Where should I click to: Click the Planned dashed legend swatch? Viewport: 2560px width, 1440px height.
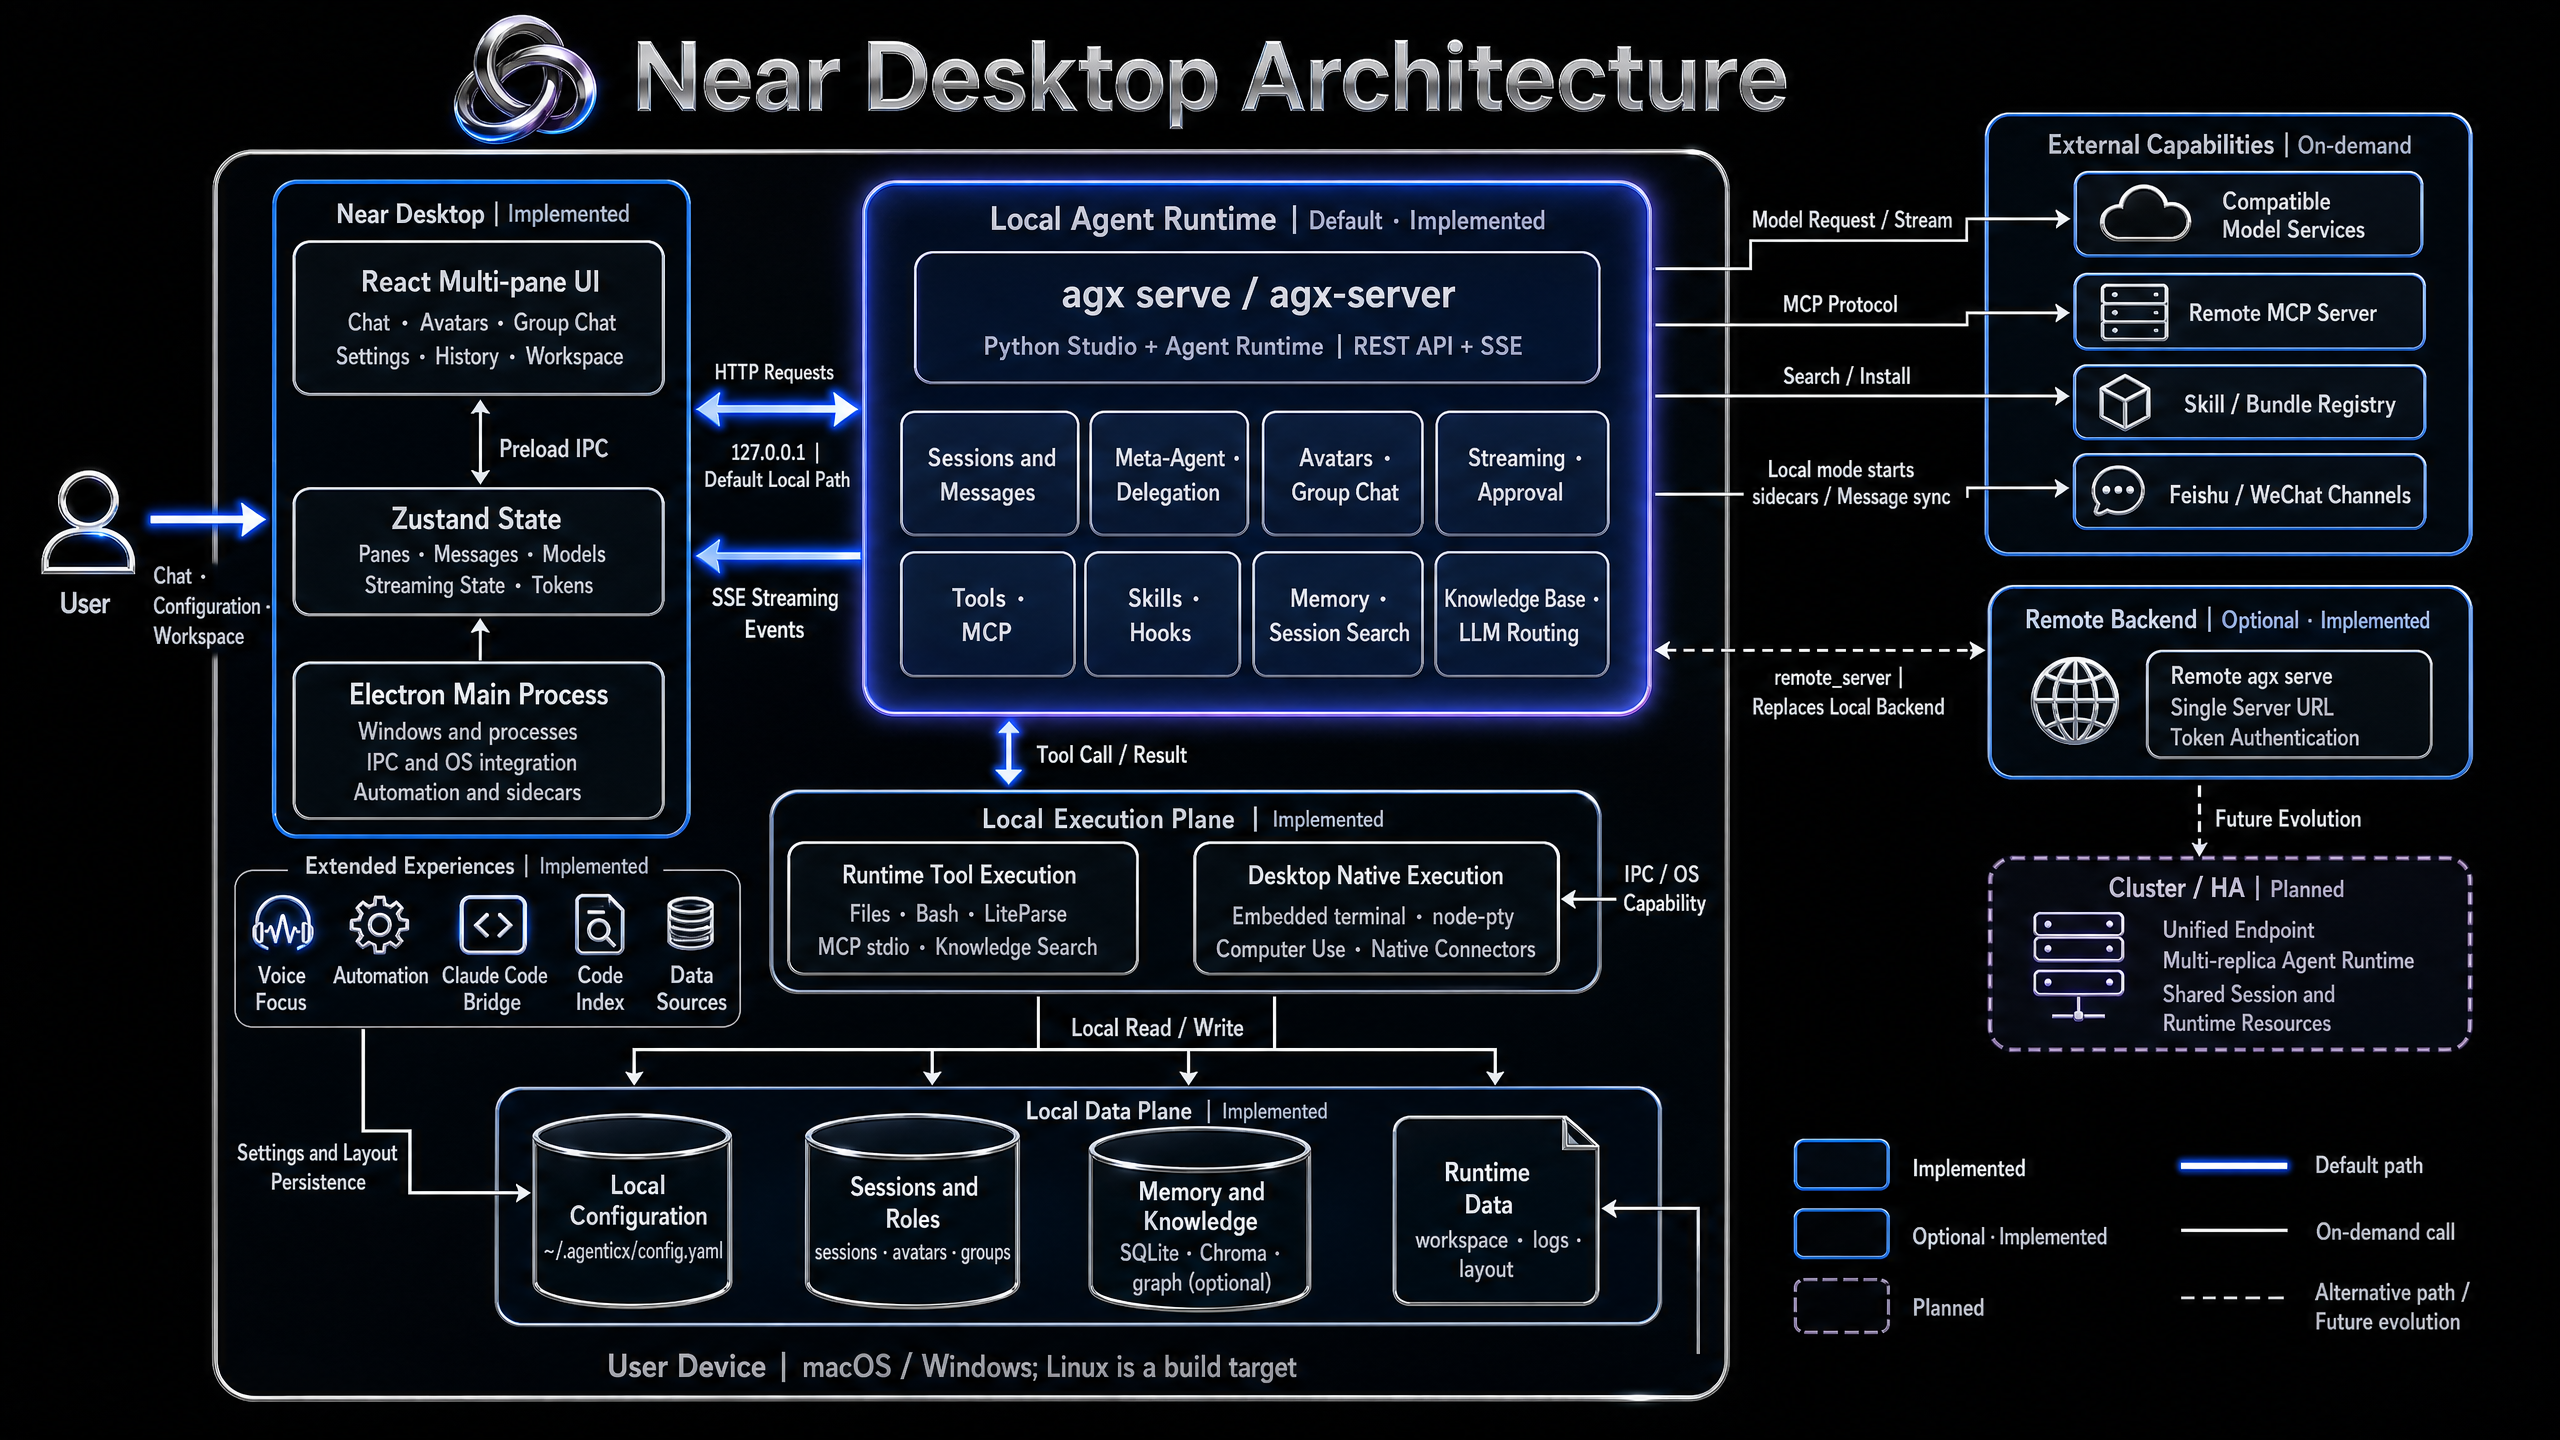point(1841,1305)
